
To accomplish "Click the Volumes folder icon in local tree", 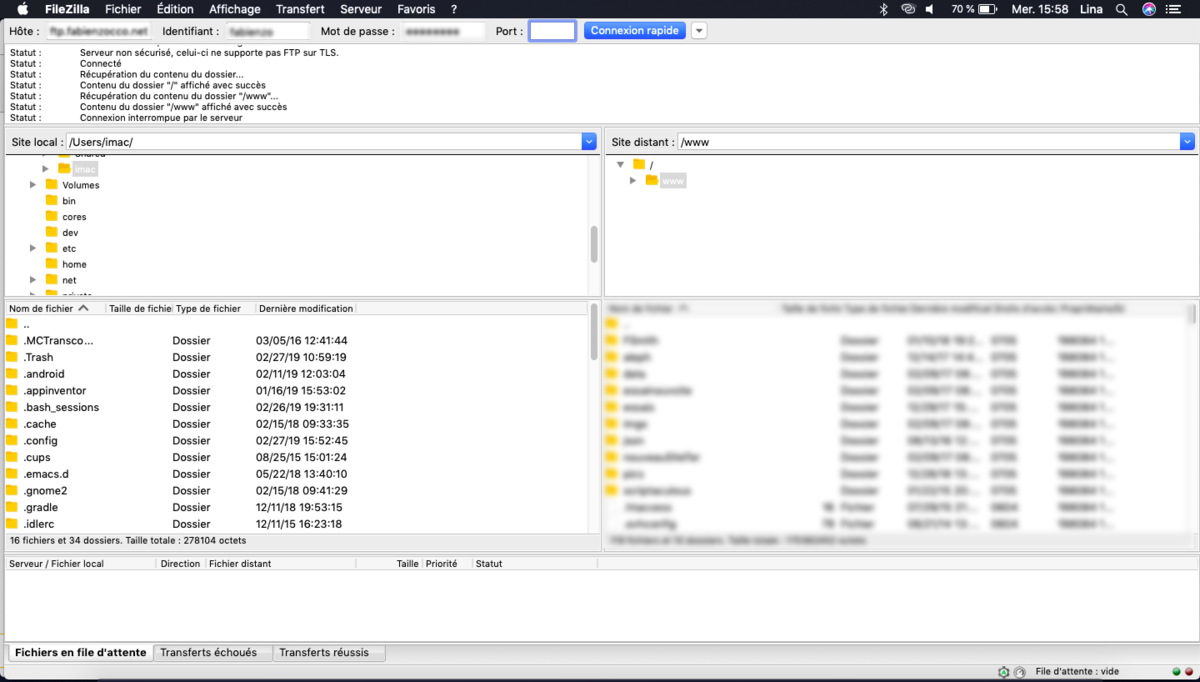I will (x=52, y=185).
